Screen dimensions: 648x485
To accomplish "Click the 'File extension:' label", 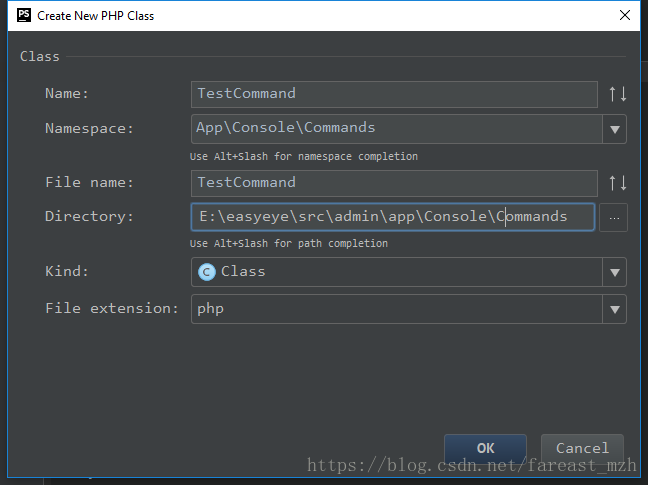I will point(112,309).
